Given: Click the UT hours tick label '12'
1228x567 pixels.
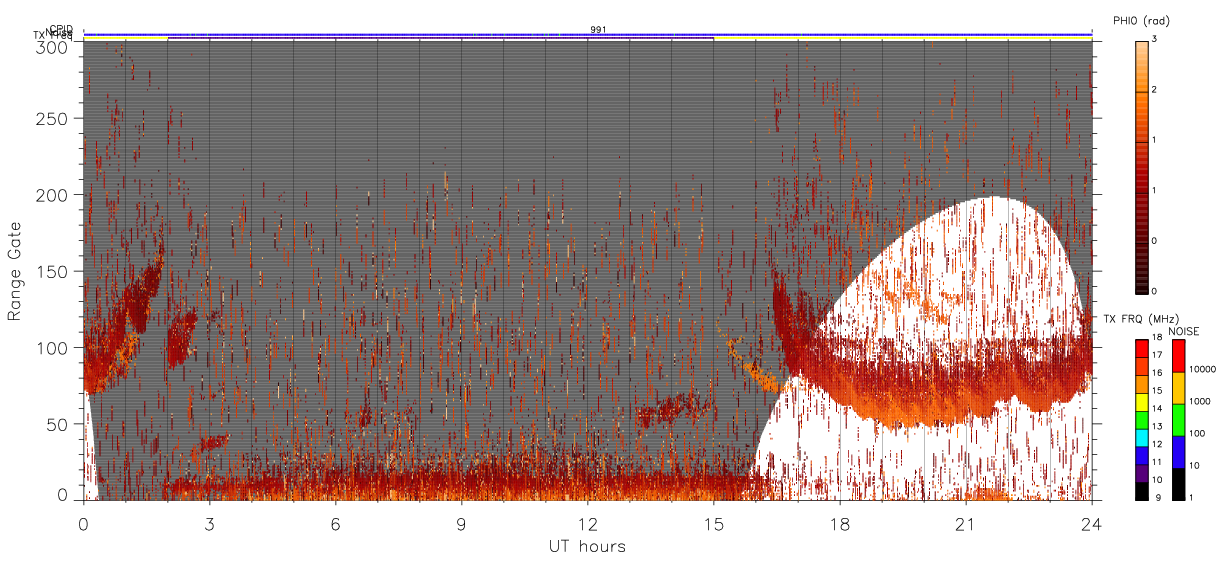Looking at the screenshot, I should (x=588, y=523).
